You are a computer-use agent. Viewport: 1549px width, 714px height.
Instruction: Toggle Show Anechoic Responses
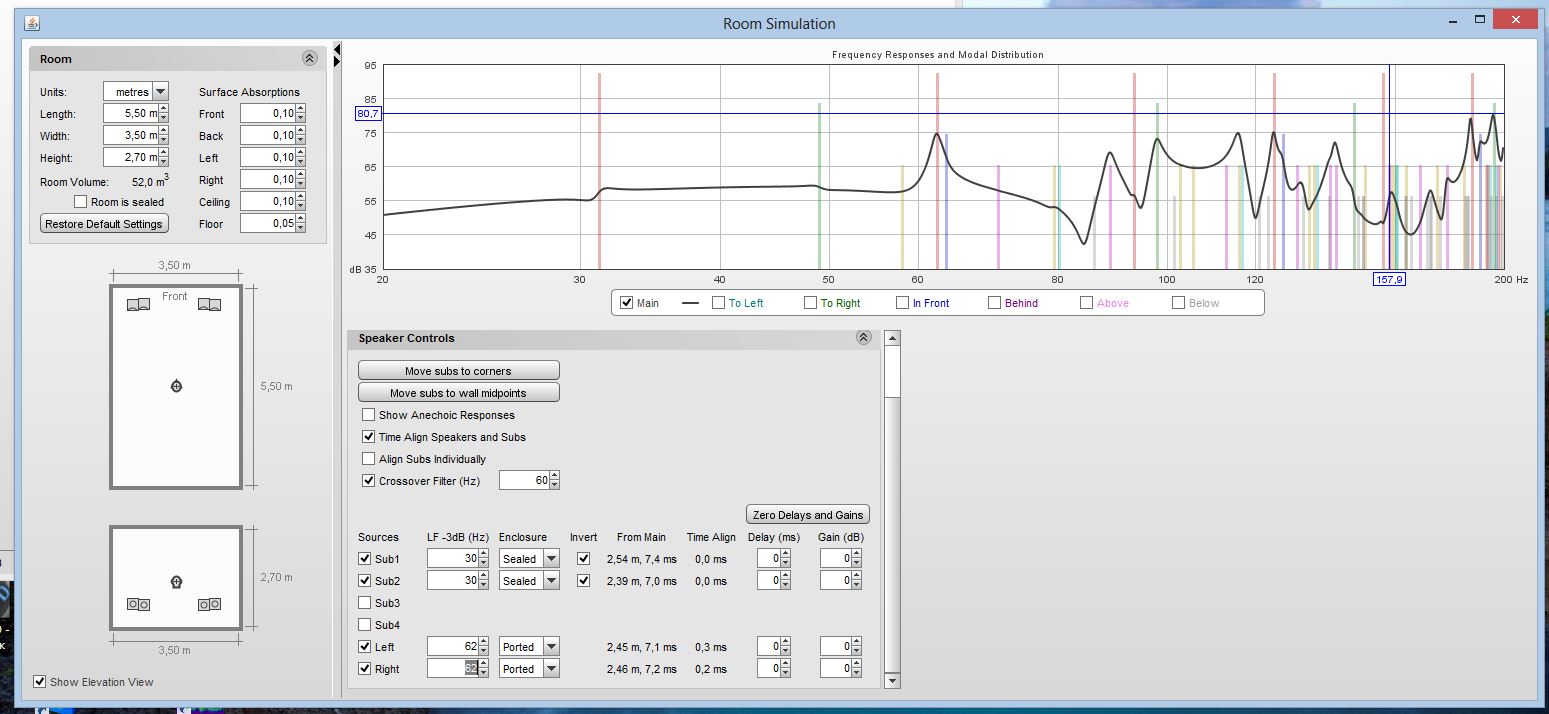tap(369, 415)
